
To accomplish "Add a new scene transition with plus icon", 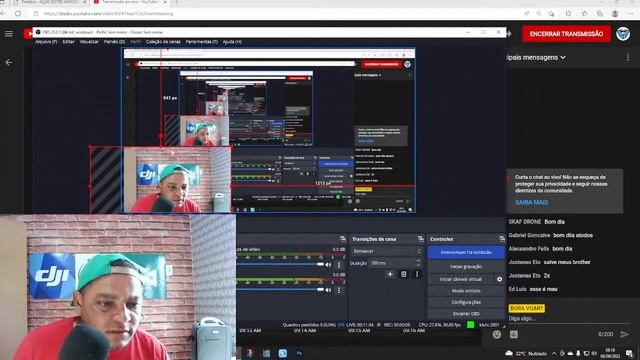I will pos(390,274).
